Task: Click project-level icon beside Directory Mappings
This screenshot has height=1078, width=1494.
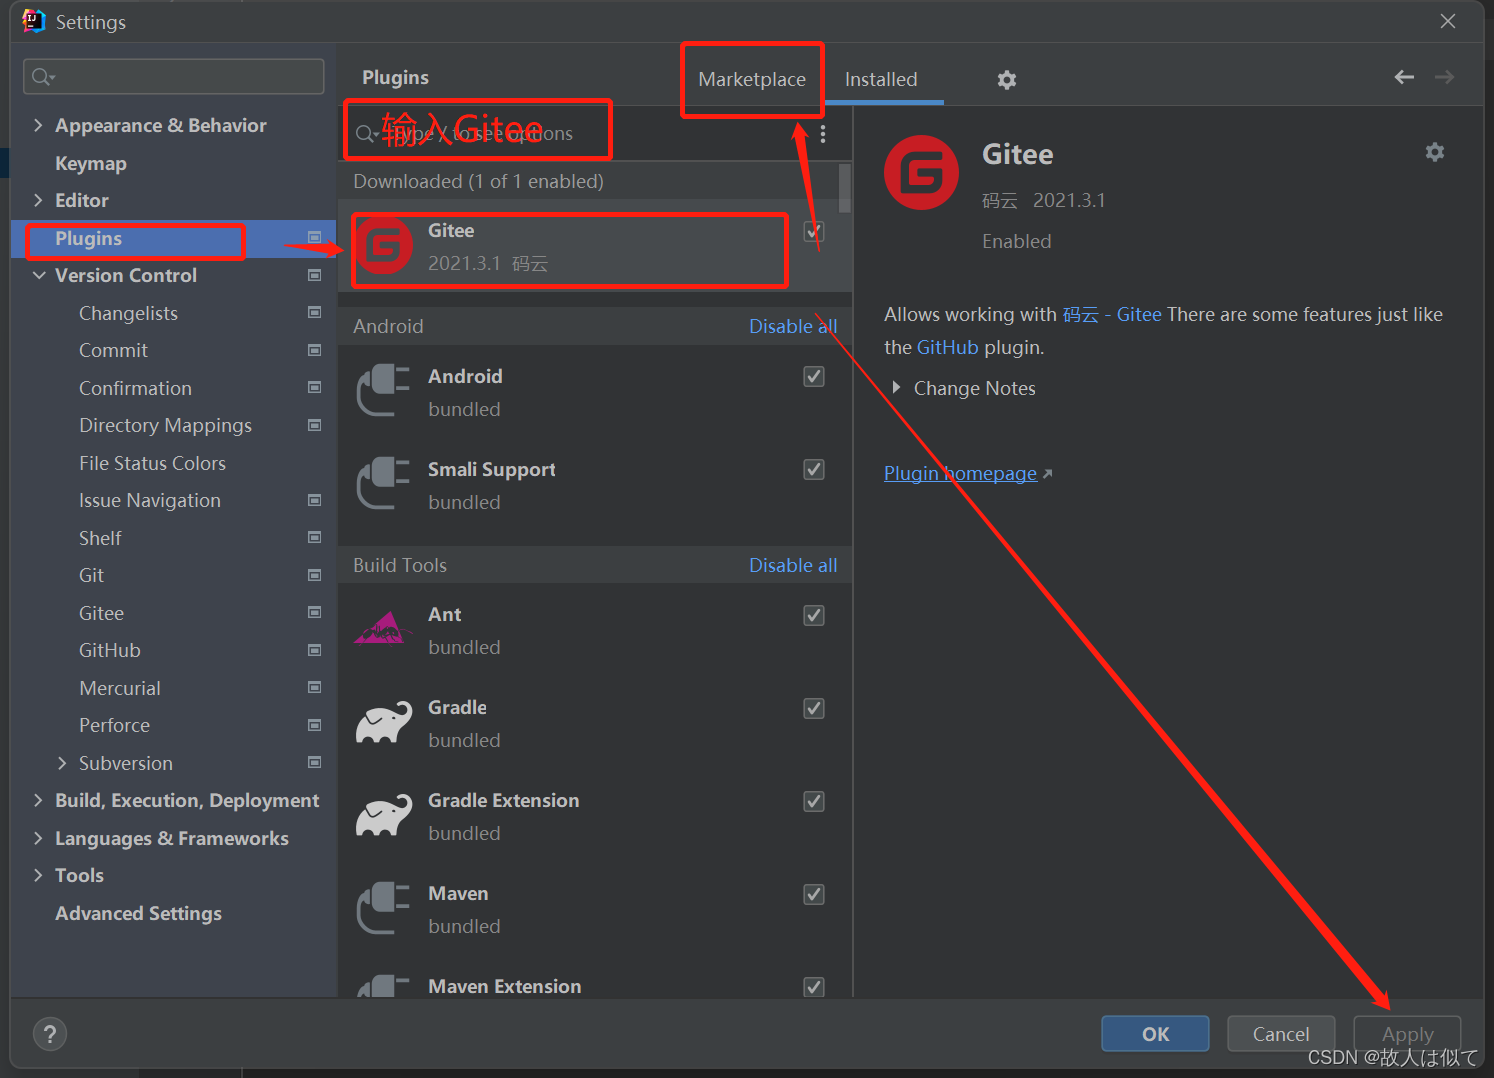Action: [x=315, y=425]
